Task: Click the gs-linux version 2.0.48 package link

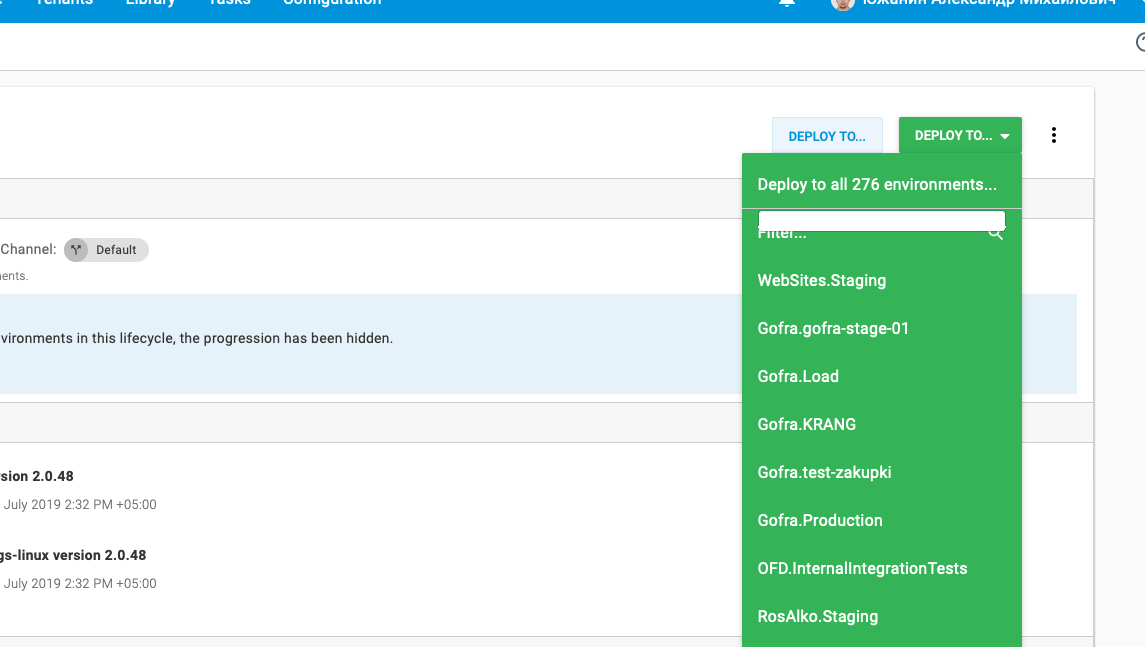Action: click(x=73, y=555)
